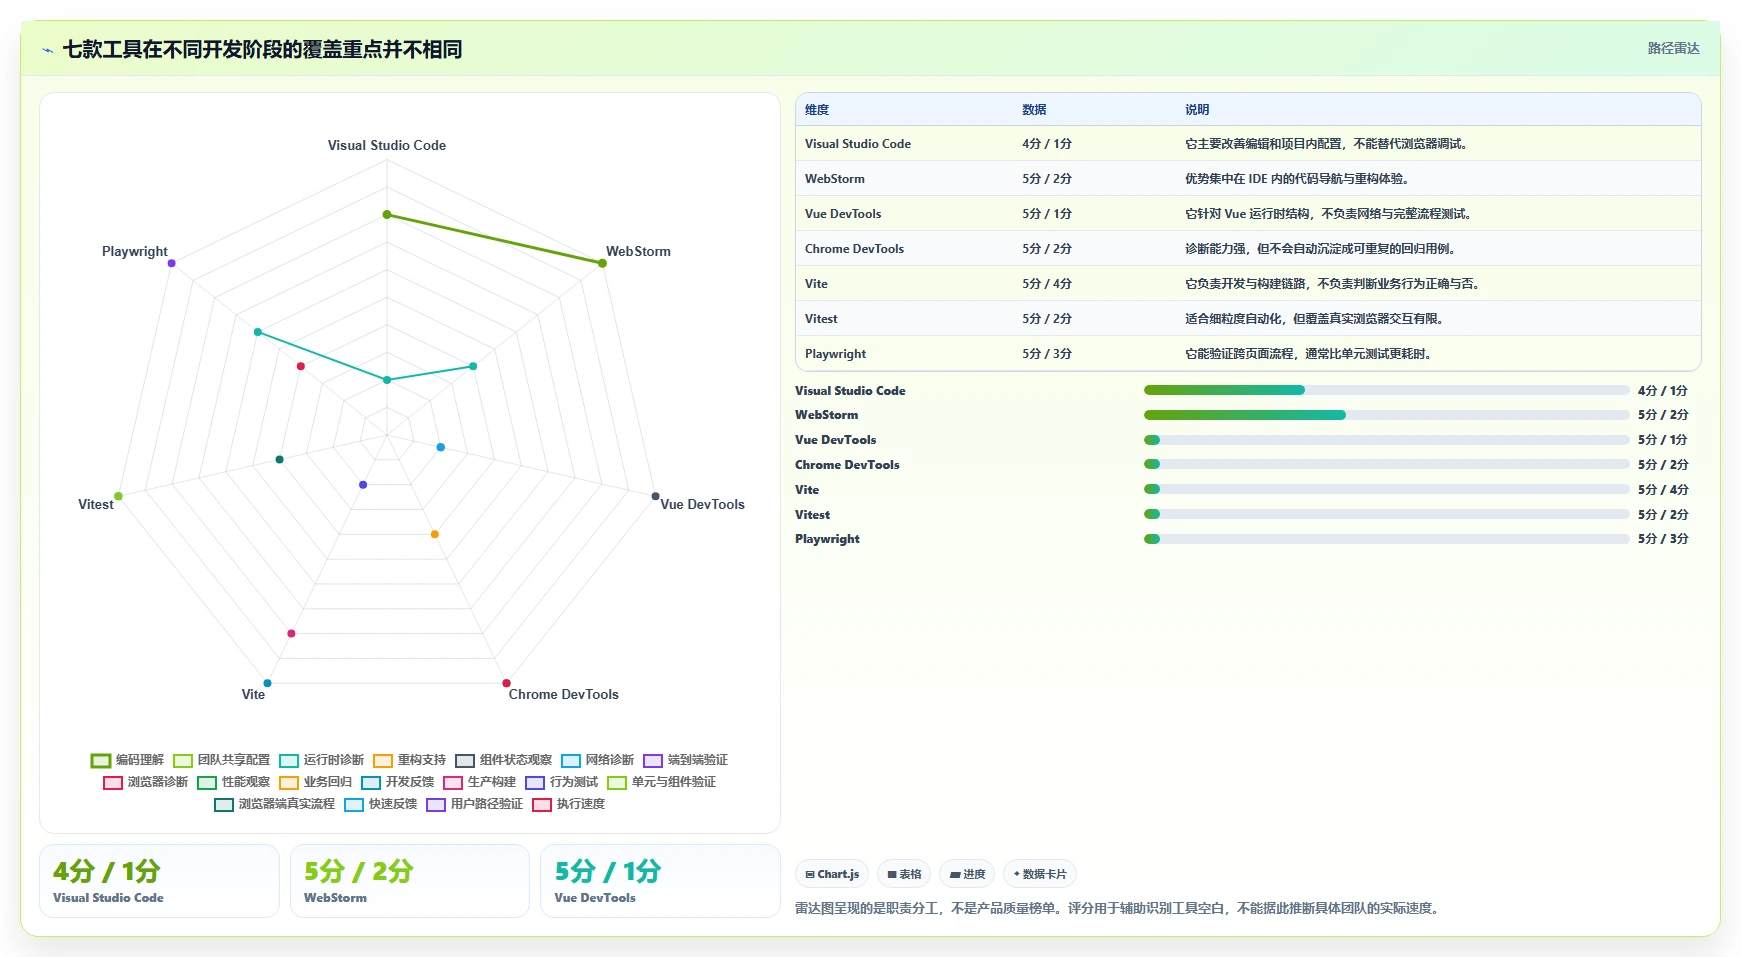Click the 进度 chip
1741x957 pixels.
(x=967, y=874)
